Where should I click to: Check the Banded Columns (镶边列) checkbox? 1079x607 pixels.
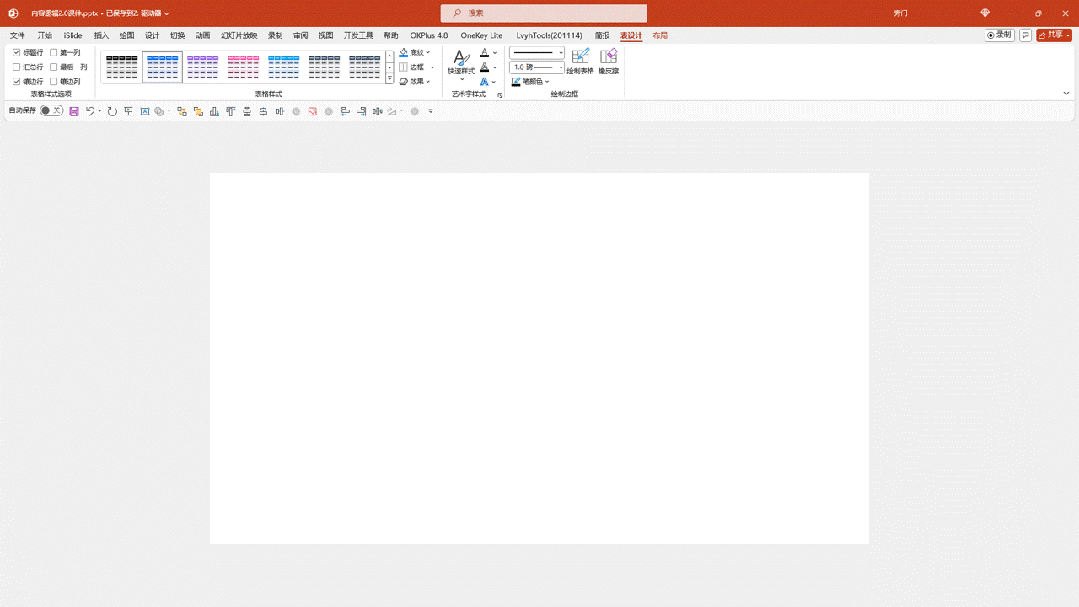[54, 81]
